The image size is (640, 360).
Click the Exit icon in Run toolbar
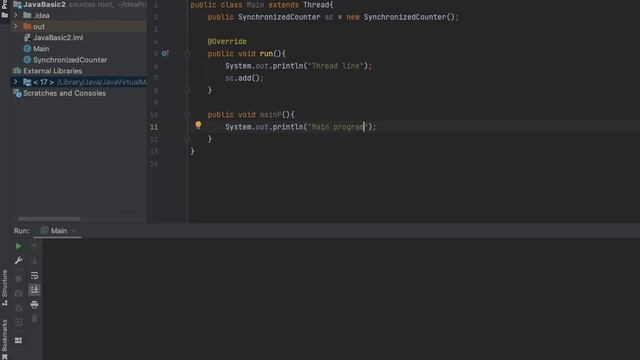pos(18,322)
